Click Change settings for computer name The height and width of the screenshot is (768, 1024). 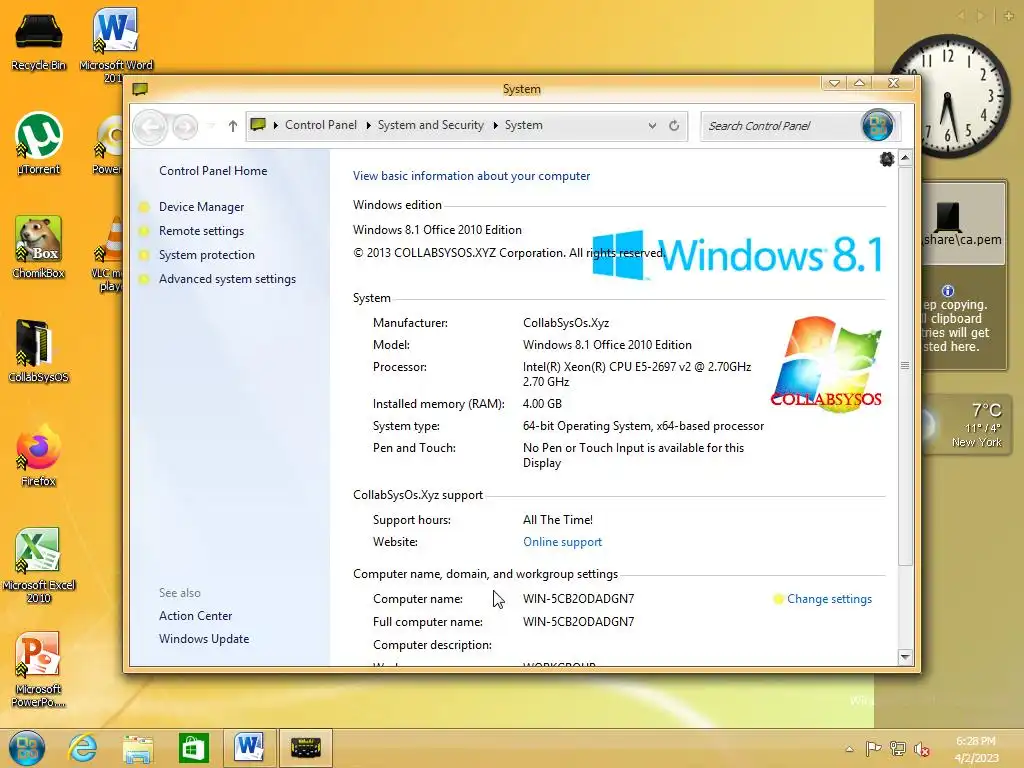[x=829, y=599]
